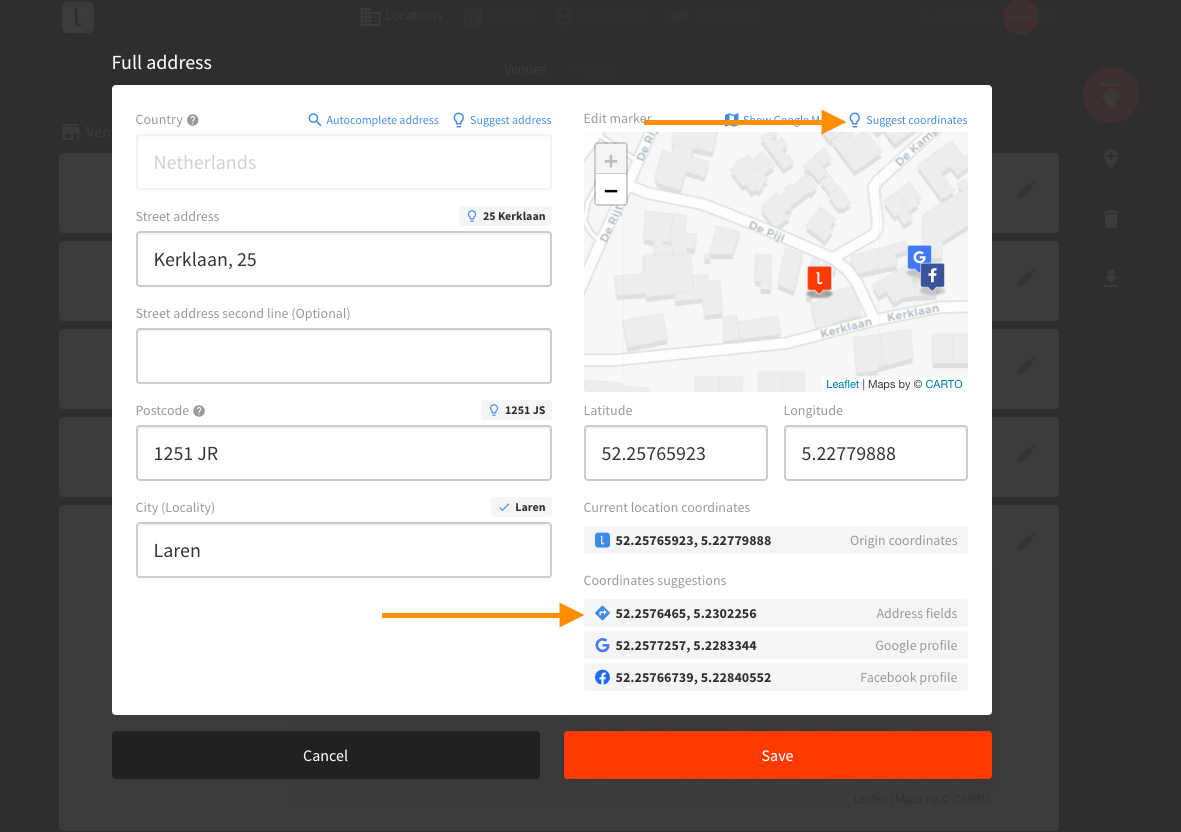The width and height of the screenshot is (1181, 832).
Task: Click the dimmed trash icon on the background page
Action: [x=1111, y=219]
